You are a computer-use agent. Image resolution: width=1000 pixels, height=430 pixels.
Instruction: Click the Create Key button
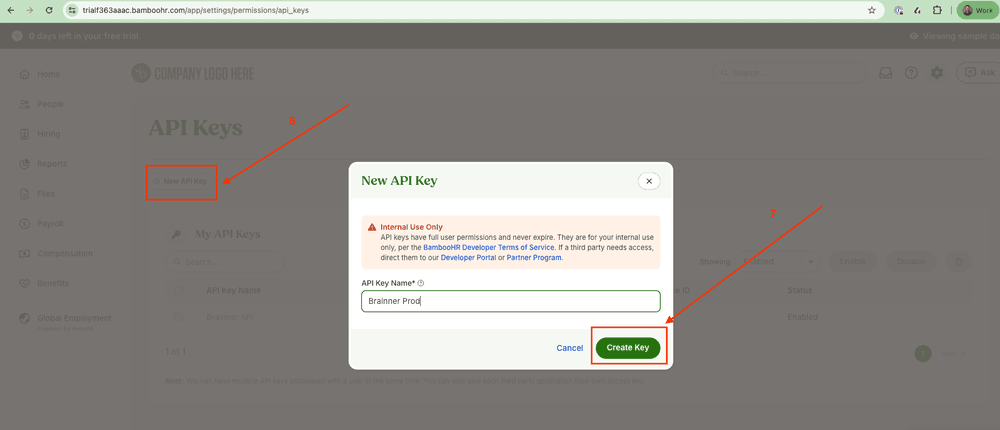click(x=628, y=348)
